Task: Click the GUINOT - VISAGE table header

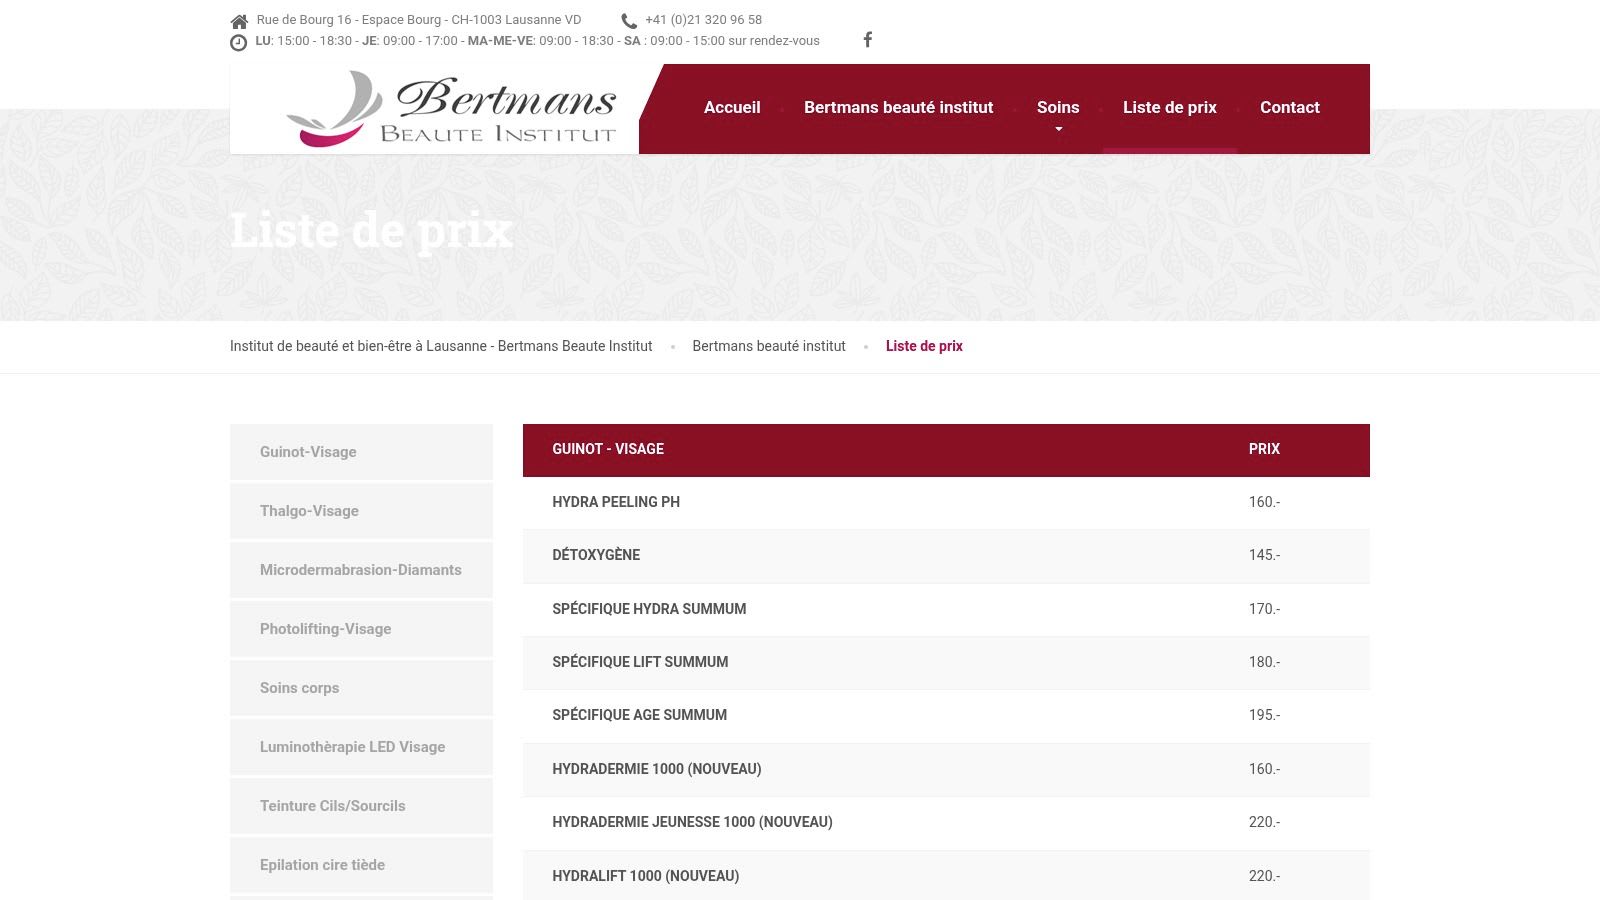Action: [x=608, y=449]
